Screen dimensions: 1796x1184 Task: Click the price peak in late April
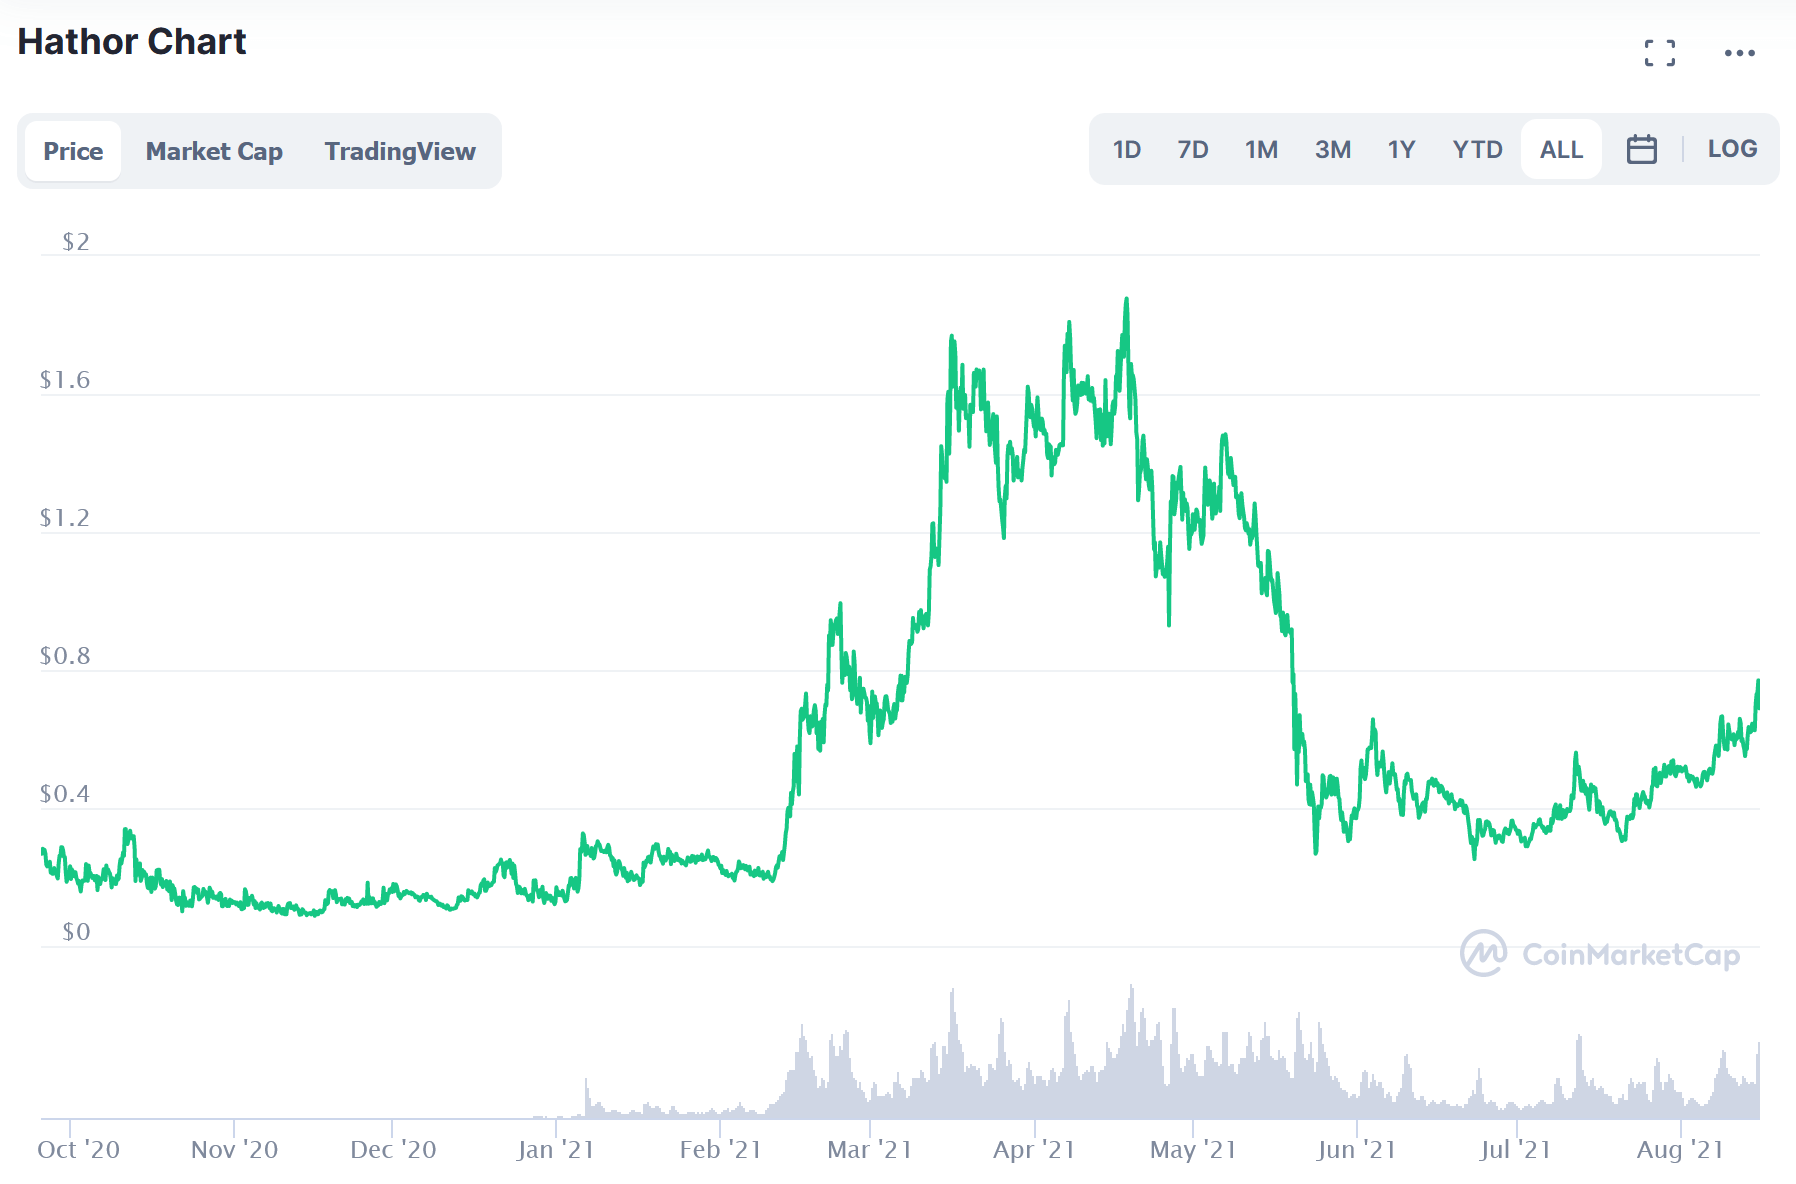point(1127,299)
